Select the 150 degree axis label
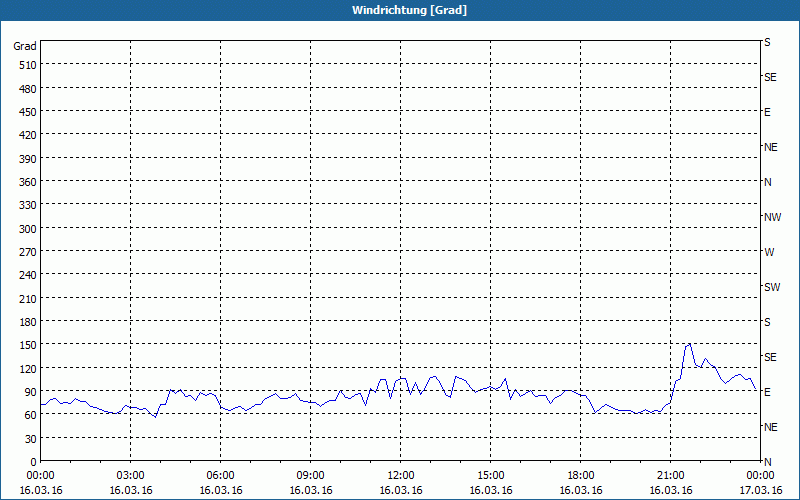Screen dimensions: 800x500 [28, 345]
